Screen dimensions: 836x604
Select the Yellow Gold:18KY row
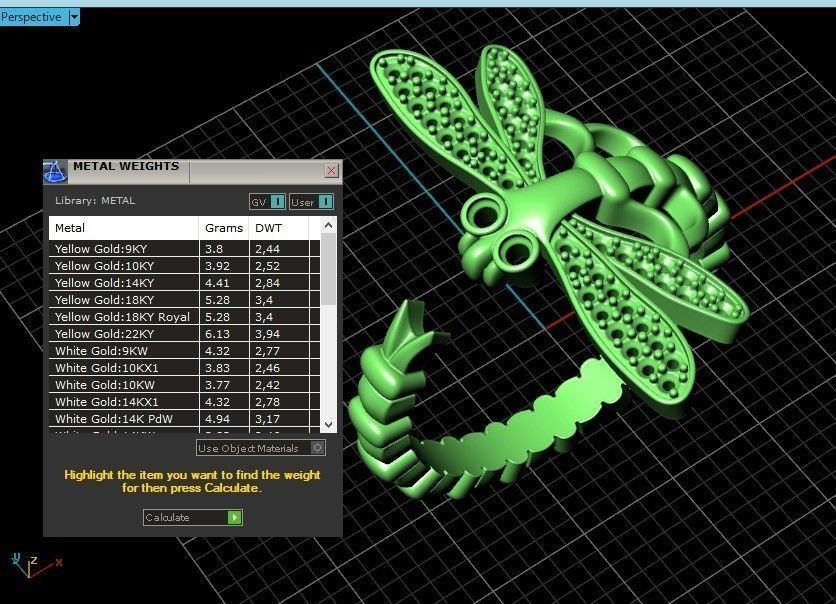point(184,300)
